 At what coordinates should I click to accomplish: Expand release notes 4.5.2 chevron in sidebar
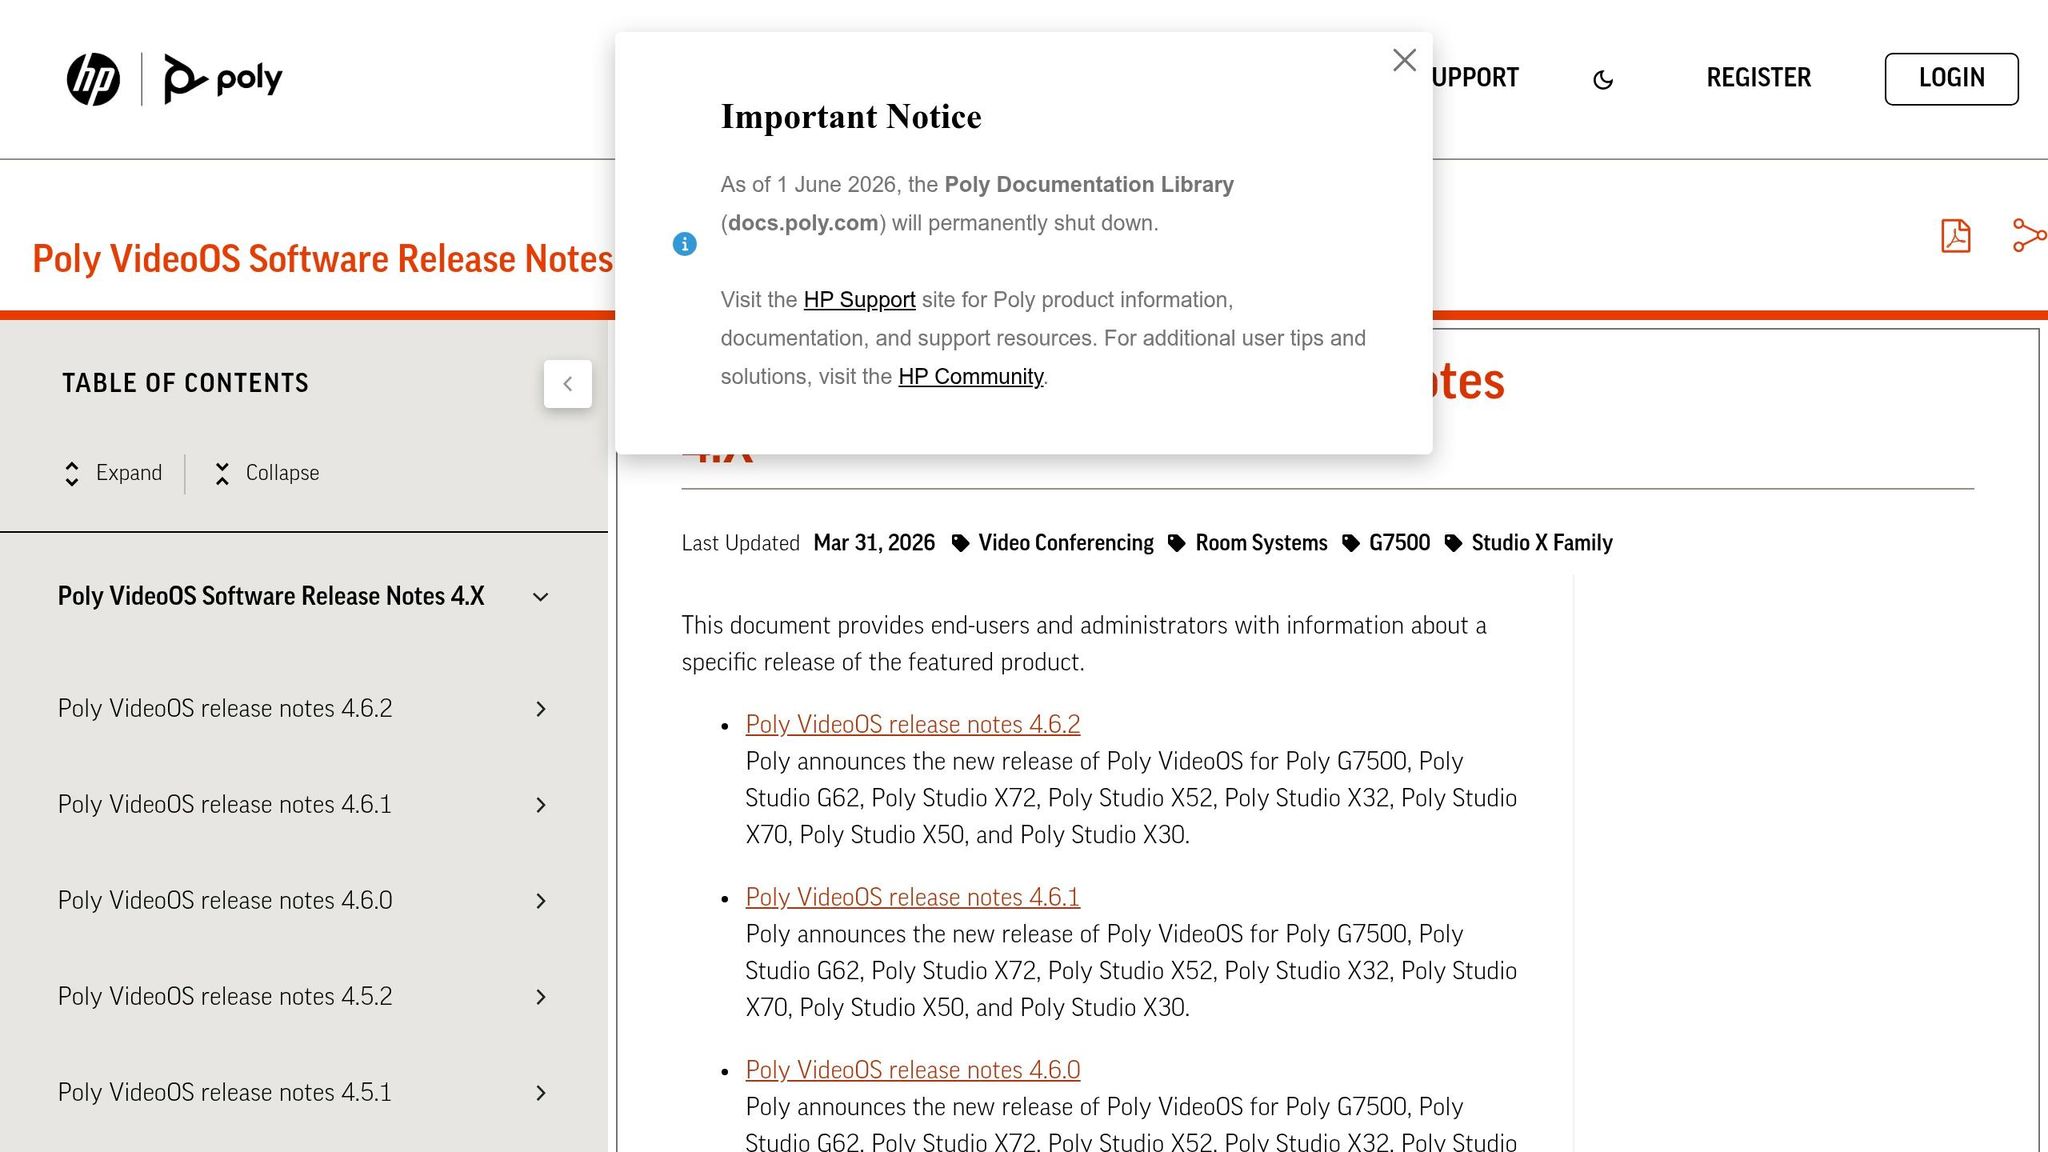541,997
